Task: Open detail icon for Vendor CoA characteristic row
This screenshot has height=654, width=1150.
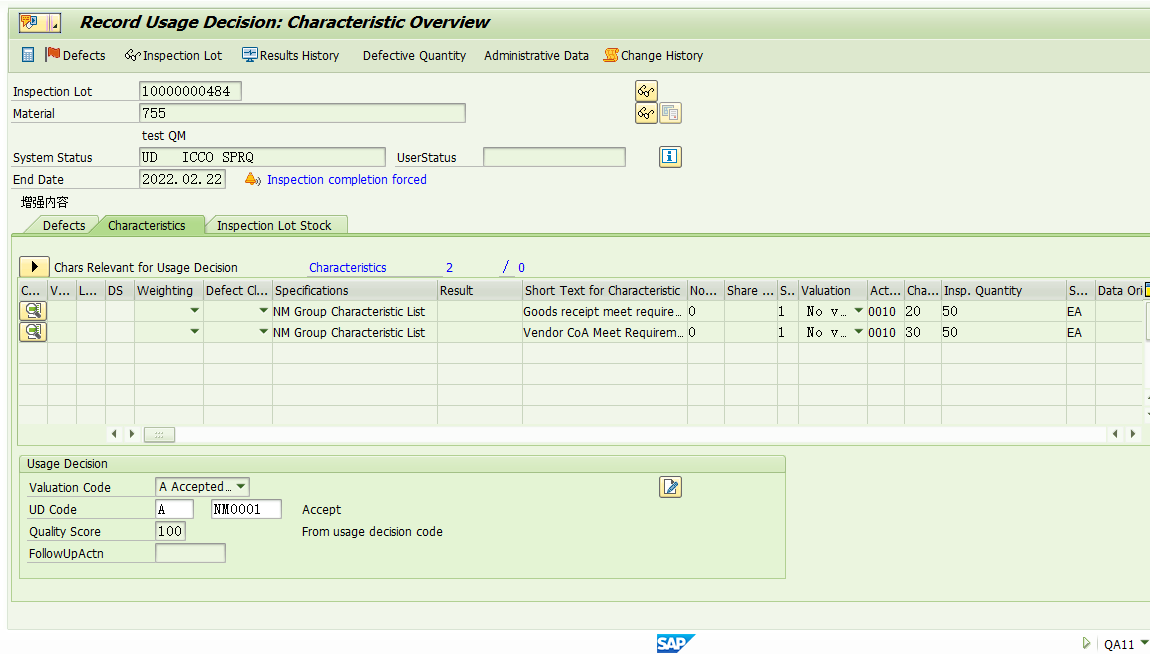Action: (33, 332)
